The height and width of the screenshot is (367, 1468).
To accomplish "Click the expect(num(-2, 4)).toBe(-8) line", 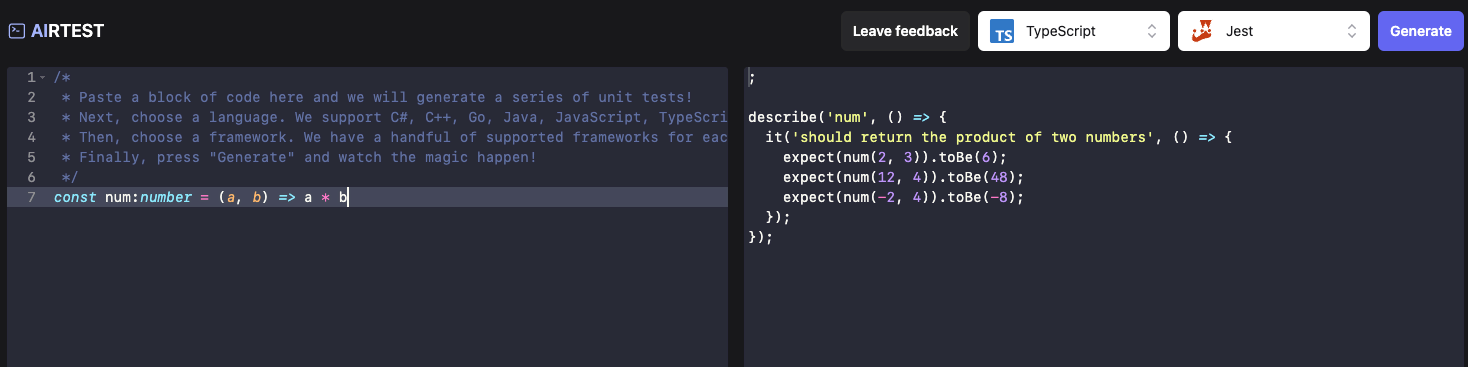I will tap(904, 197).
